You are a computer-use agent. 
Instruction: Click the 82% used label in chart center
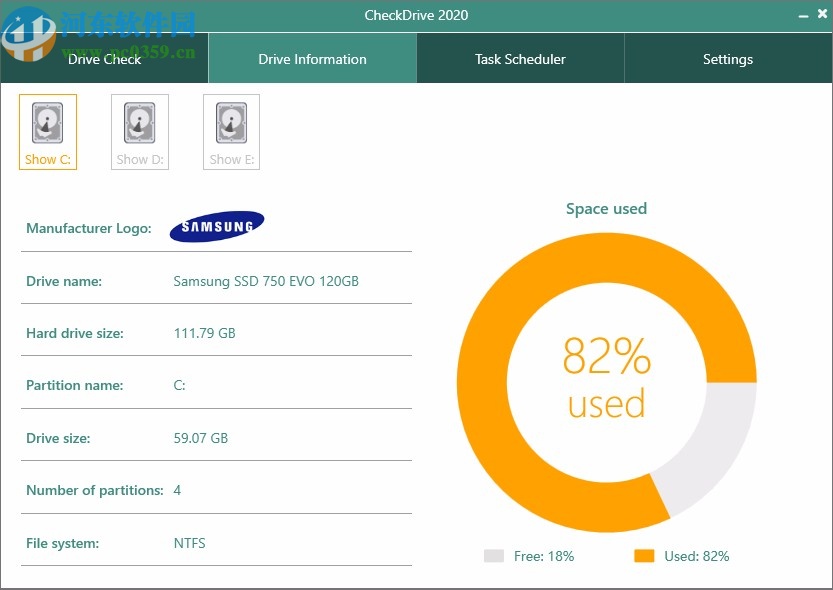pyautogui.click(x=607, y=384)
